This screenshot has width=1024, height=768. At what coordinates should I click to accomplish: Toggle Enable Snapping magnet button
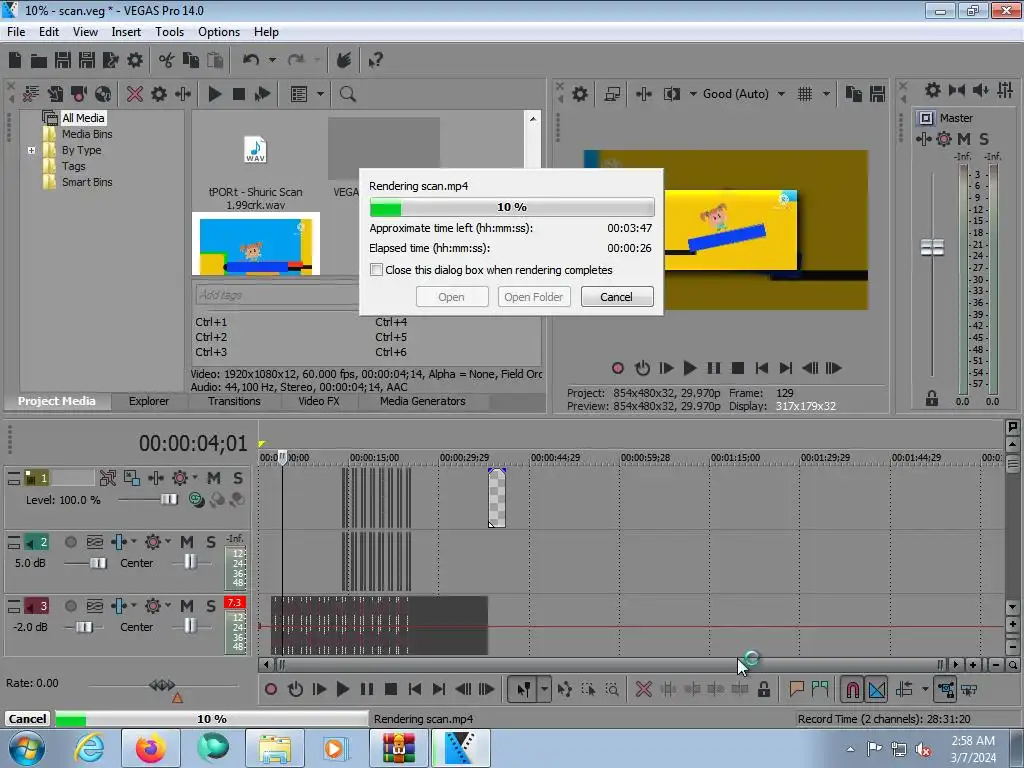pyautogui.click(x=852, y=689)
